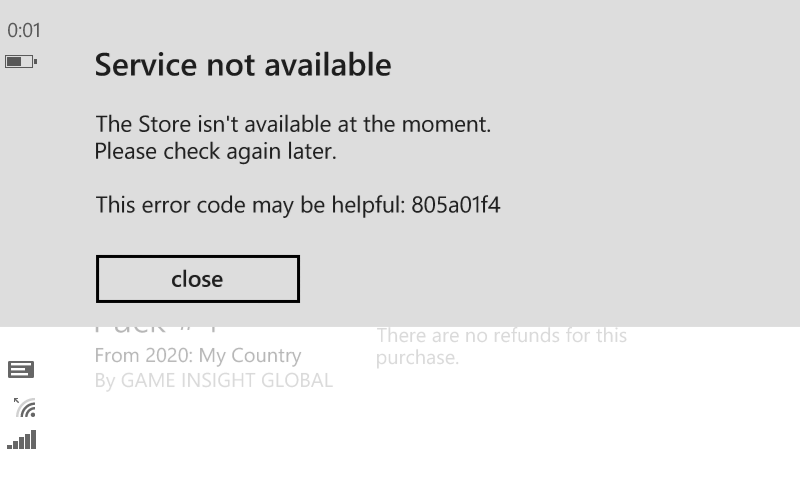Viewport: 800px width, 480px height.
Task: Open the message notification icon
Action: pyautogui.click(x=21, y=369)
